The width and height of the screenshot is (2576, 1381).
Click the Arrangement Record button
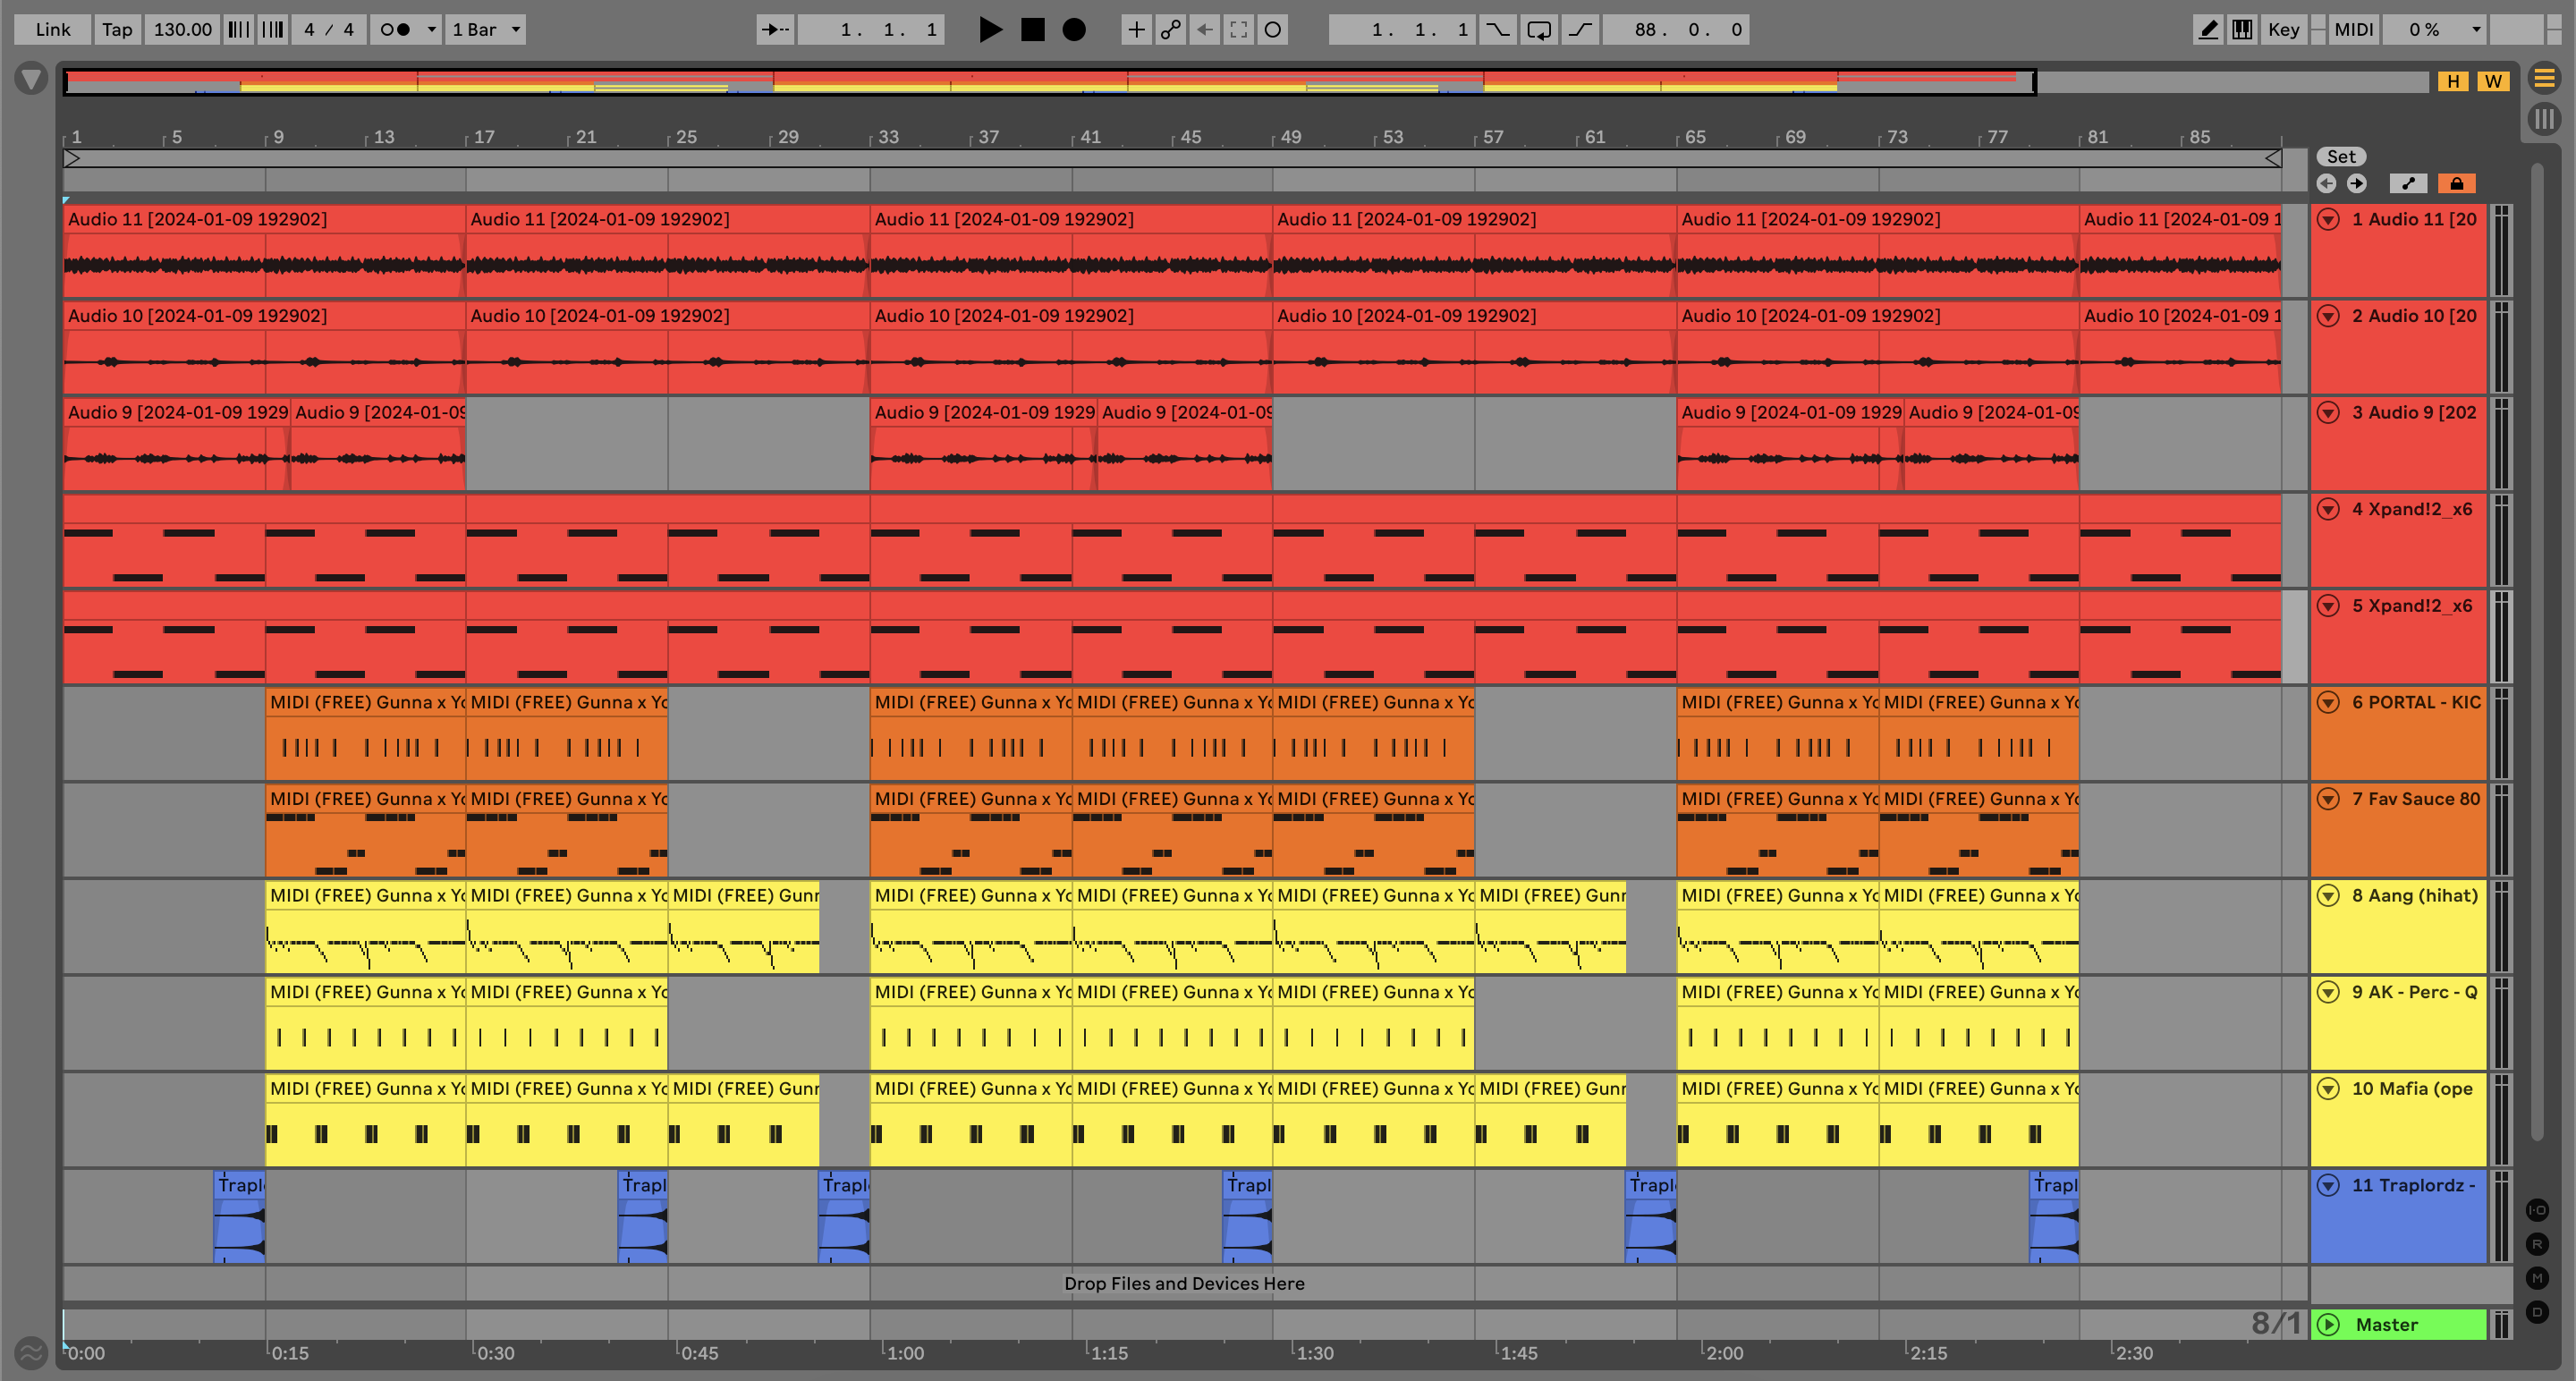point(1073,30)
